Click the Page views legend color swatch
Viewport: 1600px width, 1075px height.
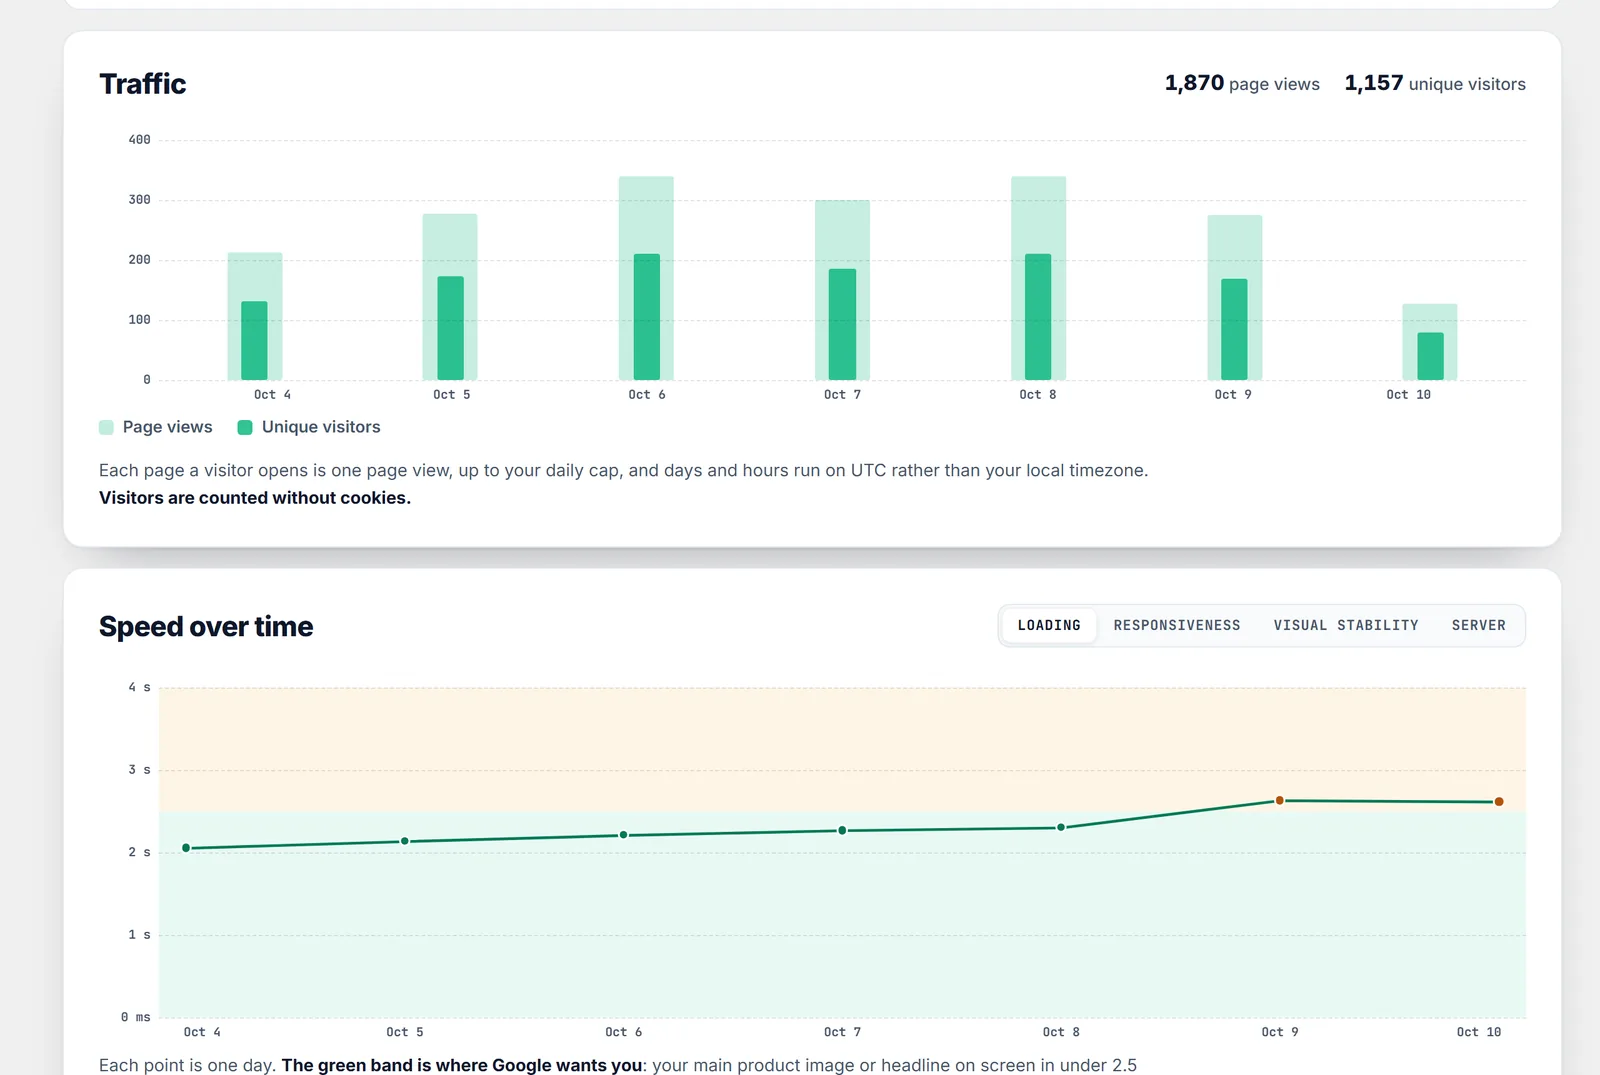(106, 428)
